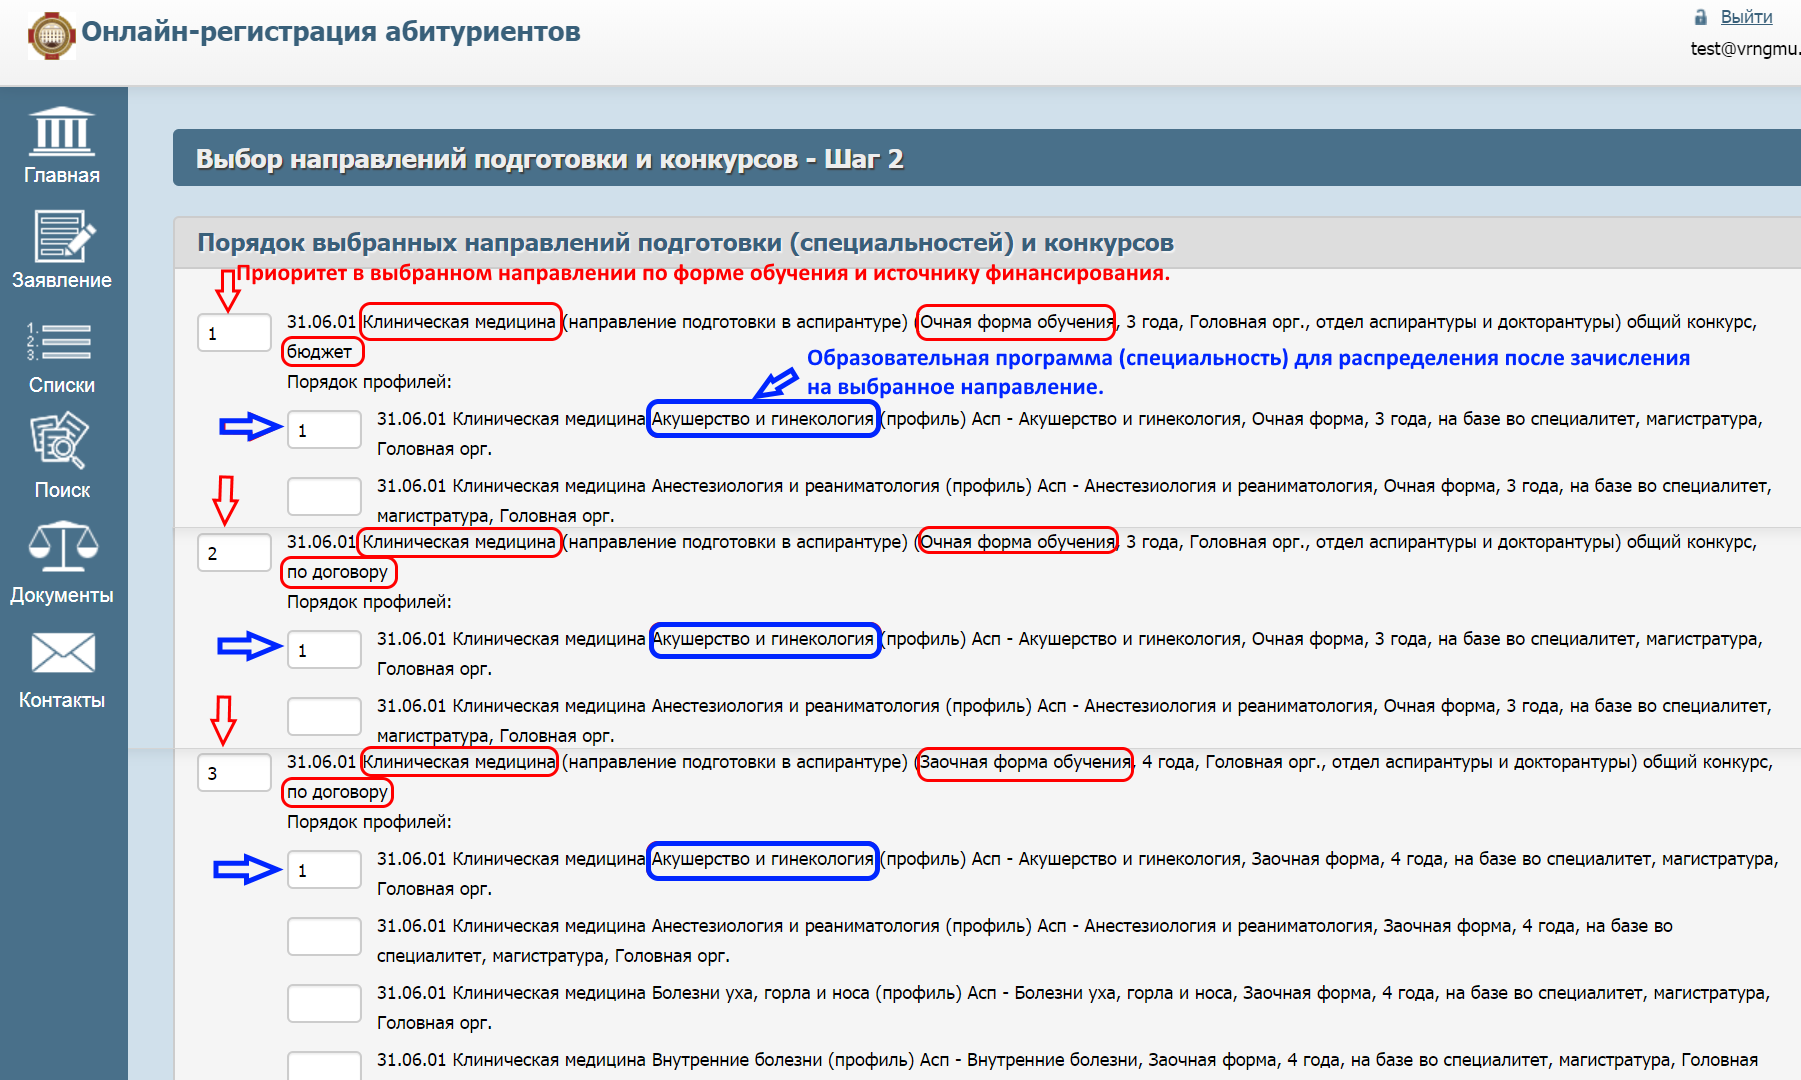Click the priority field containing 1 for бюджет competition
The height and width of the screenshot is (1080, 1801).
click(x=235, y=333)
